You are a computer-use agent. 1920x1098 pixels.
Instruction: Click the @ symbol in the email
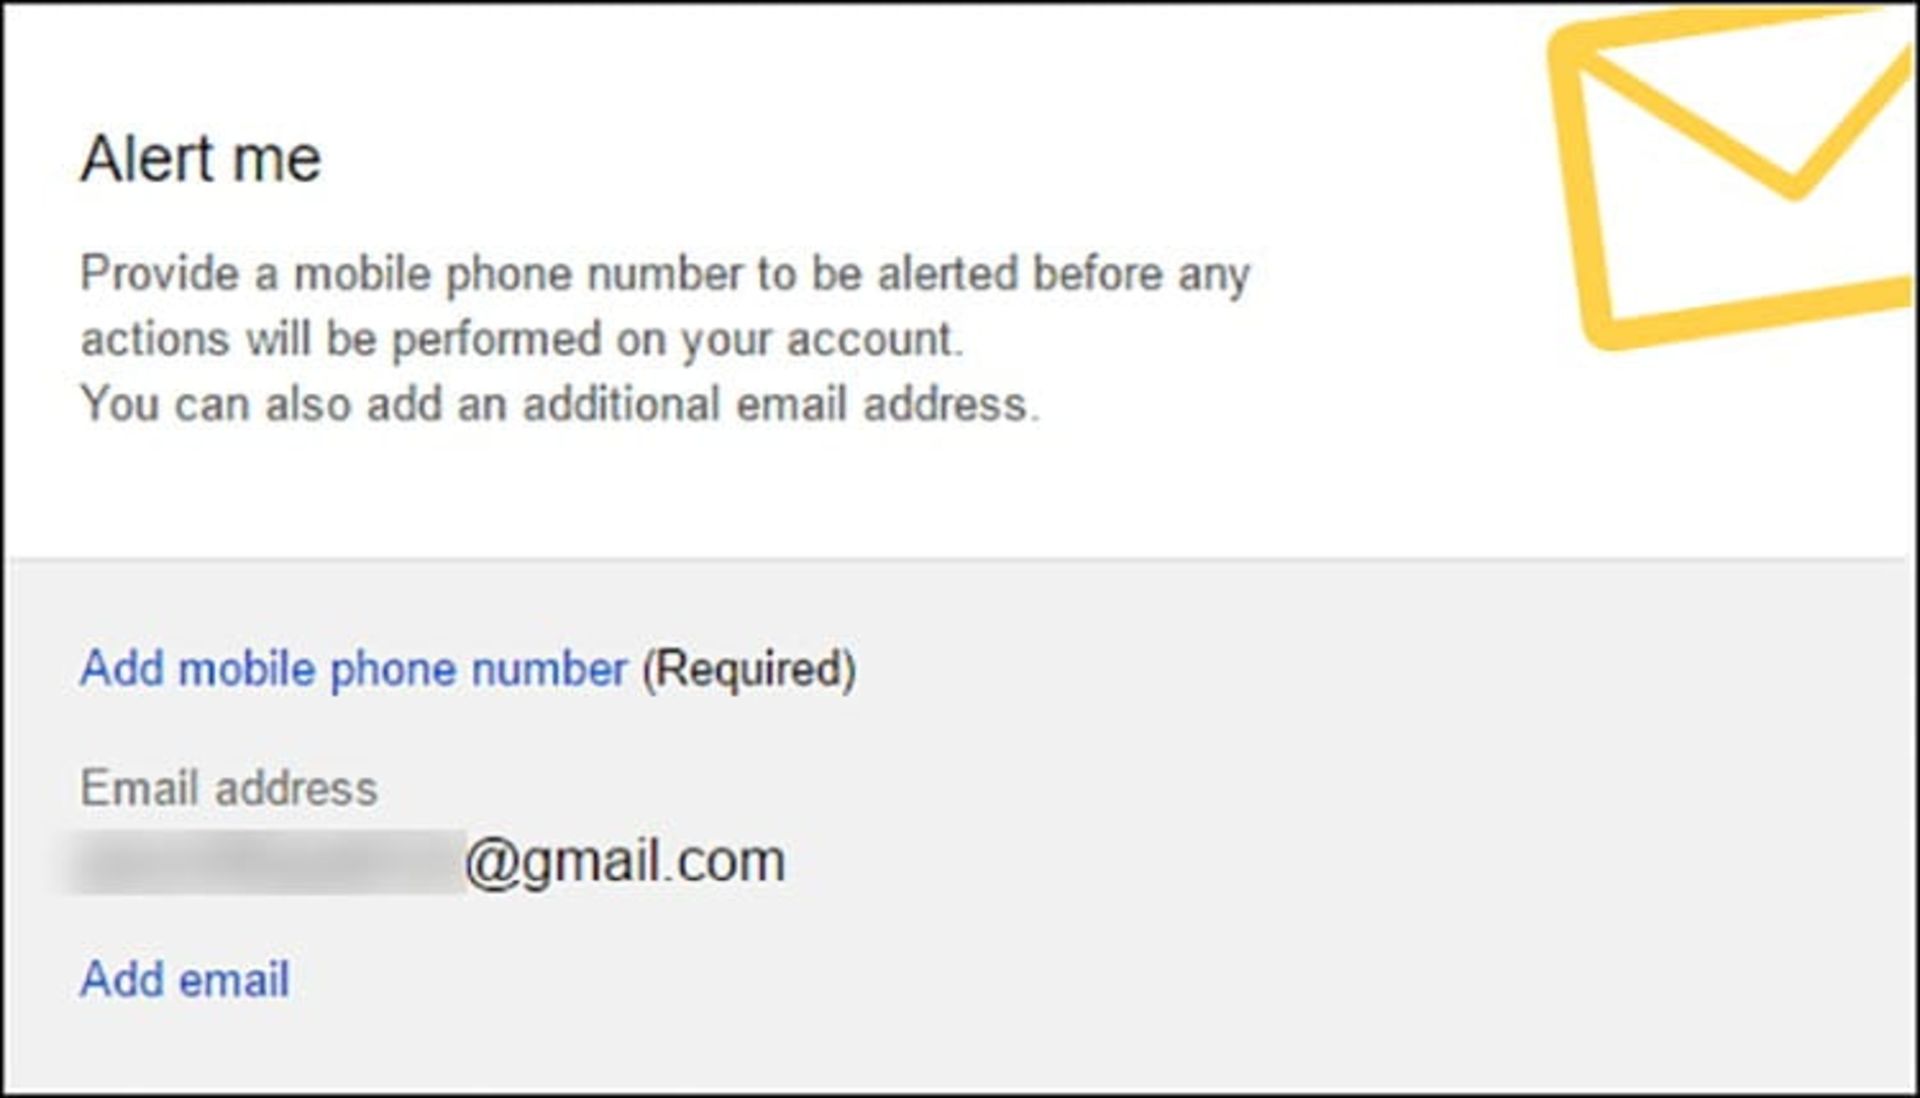click(x=490, y=862)
